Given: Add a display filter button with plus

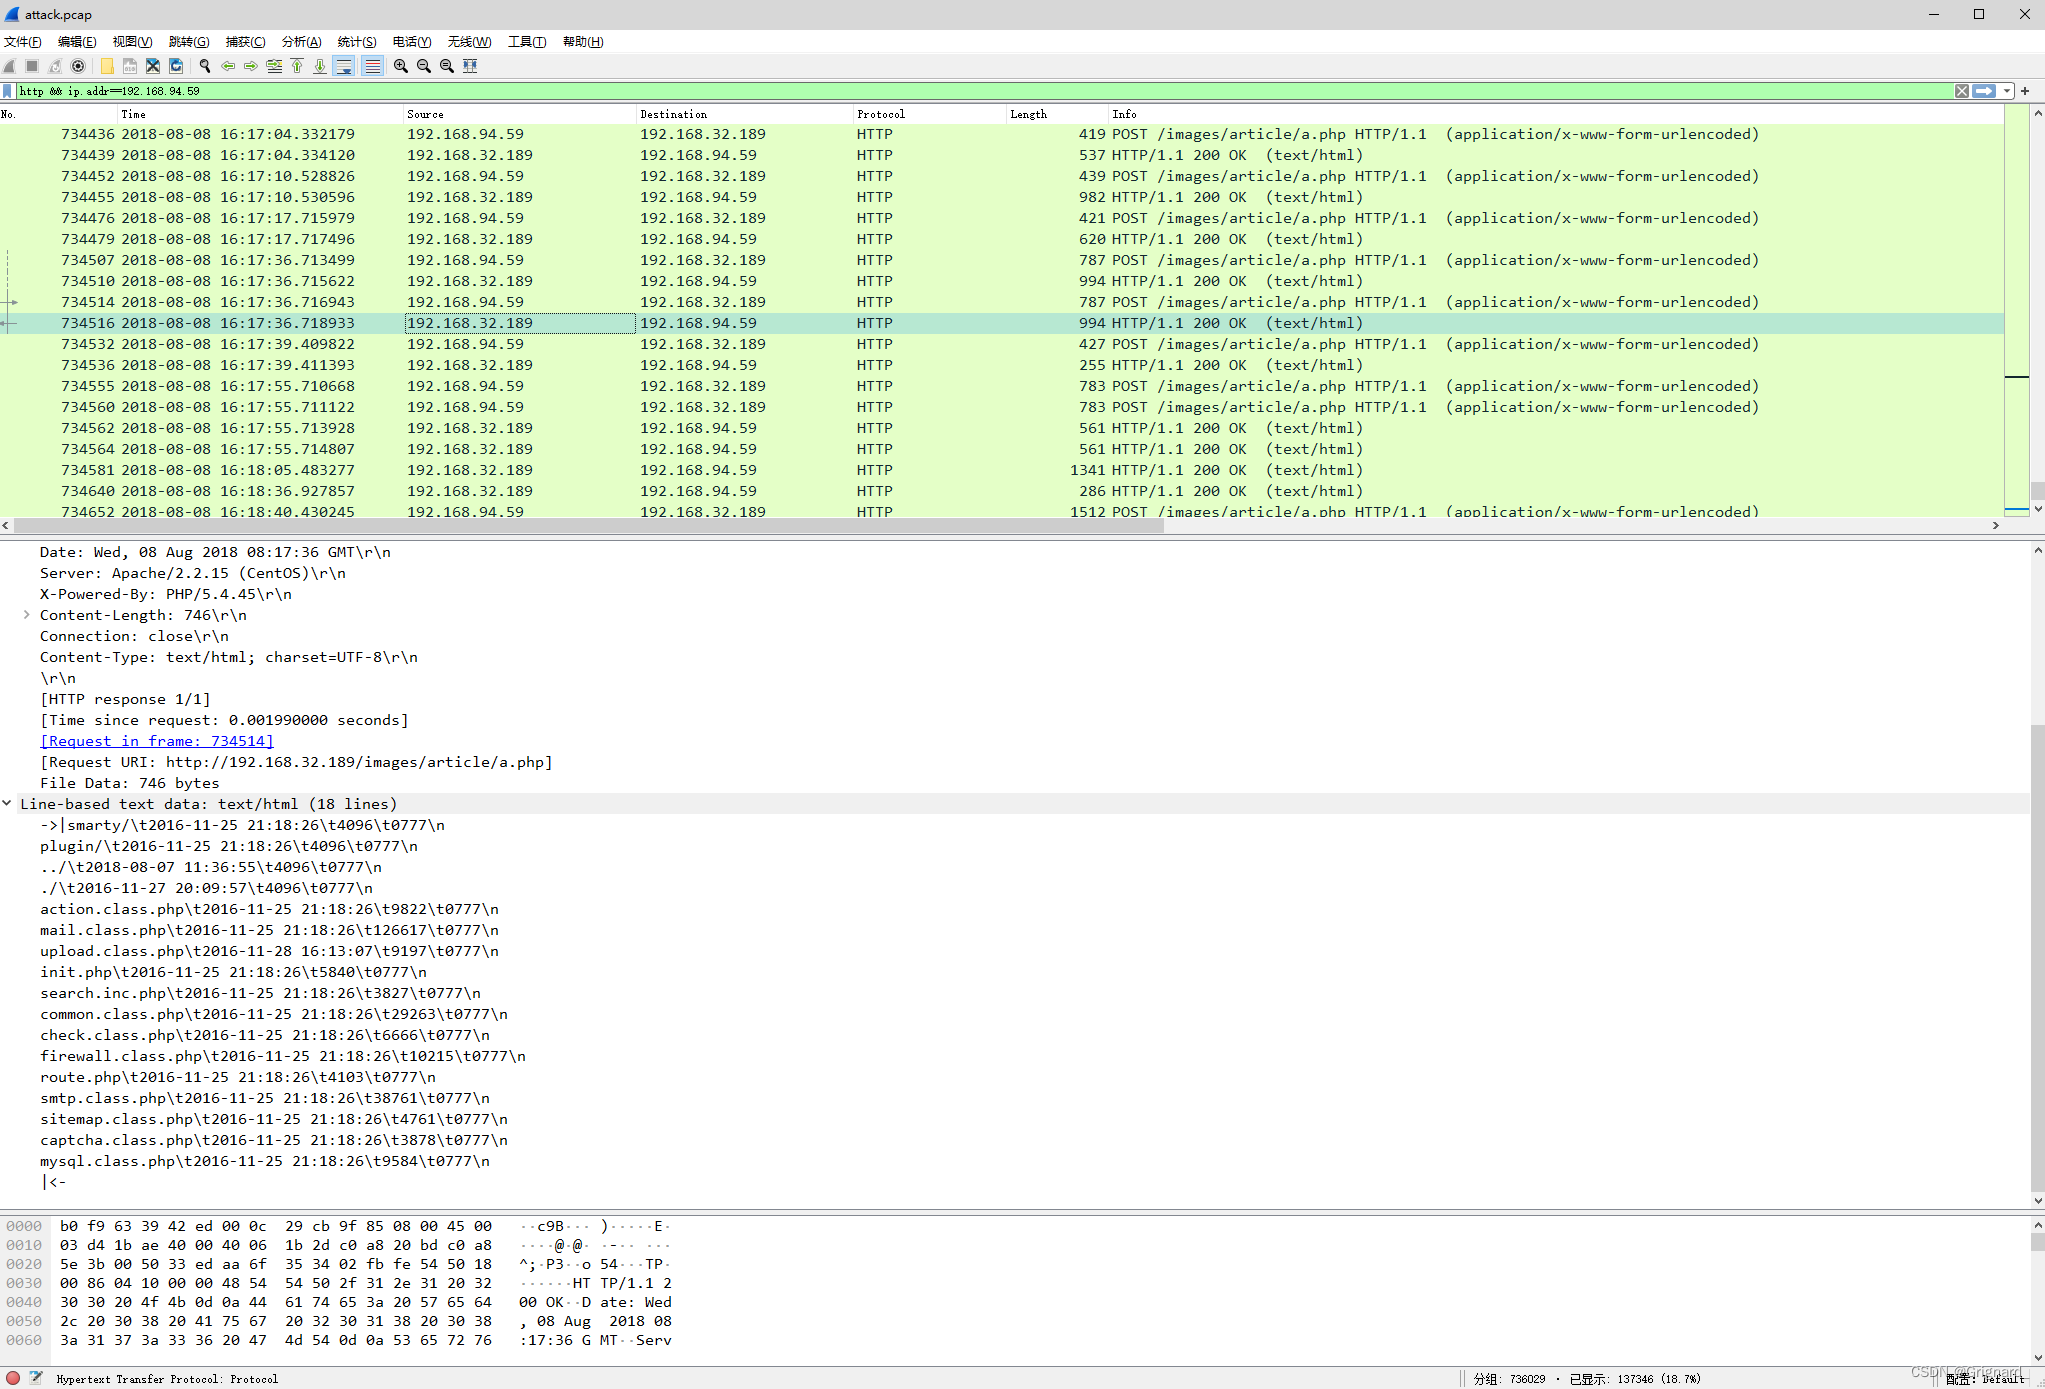Looking at the screenshot, I should coord(2026,91).
